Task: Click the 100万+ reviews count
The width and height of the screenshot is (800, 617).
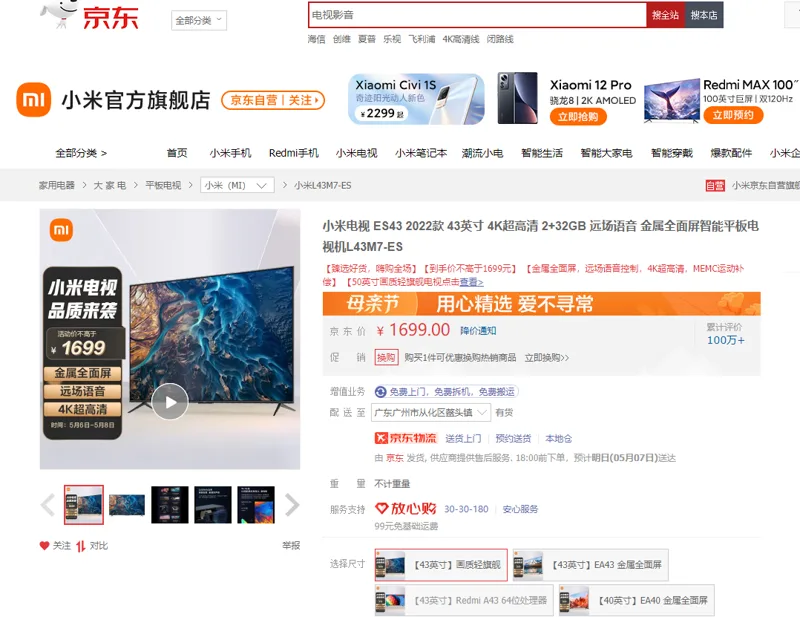Action: coord(726,340)
